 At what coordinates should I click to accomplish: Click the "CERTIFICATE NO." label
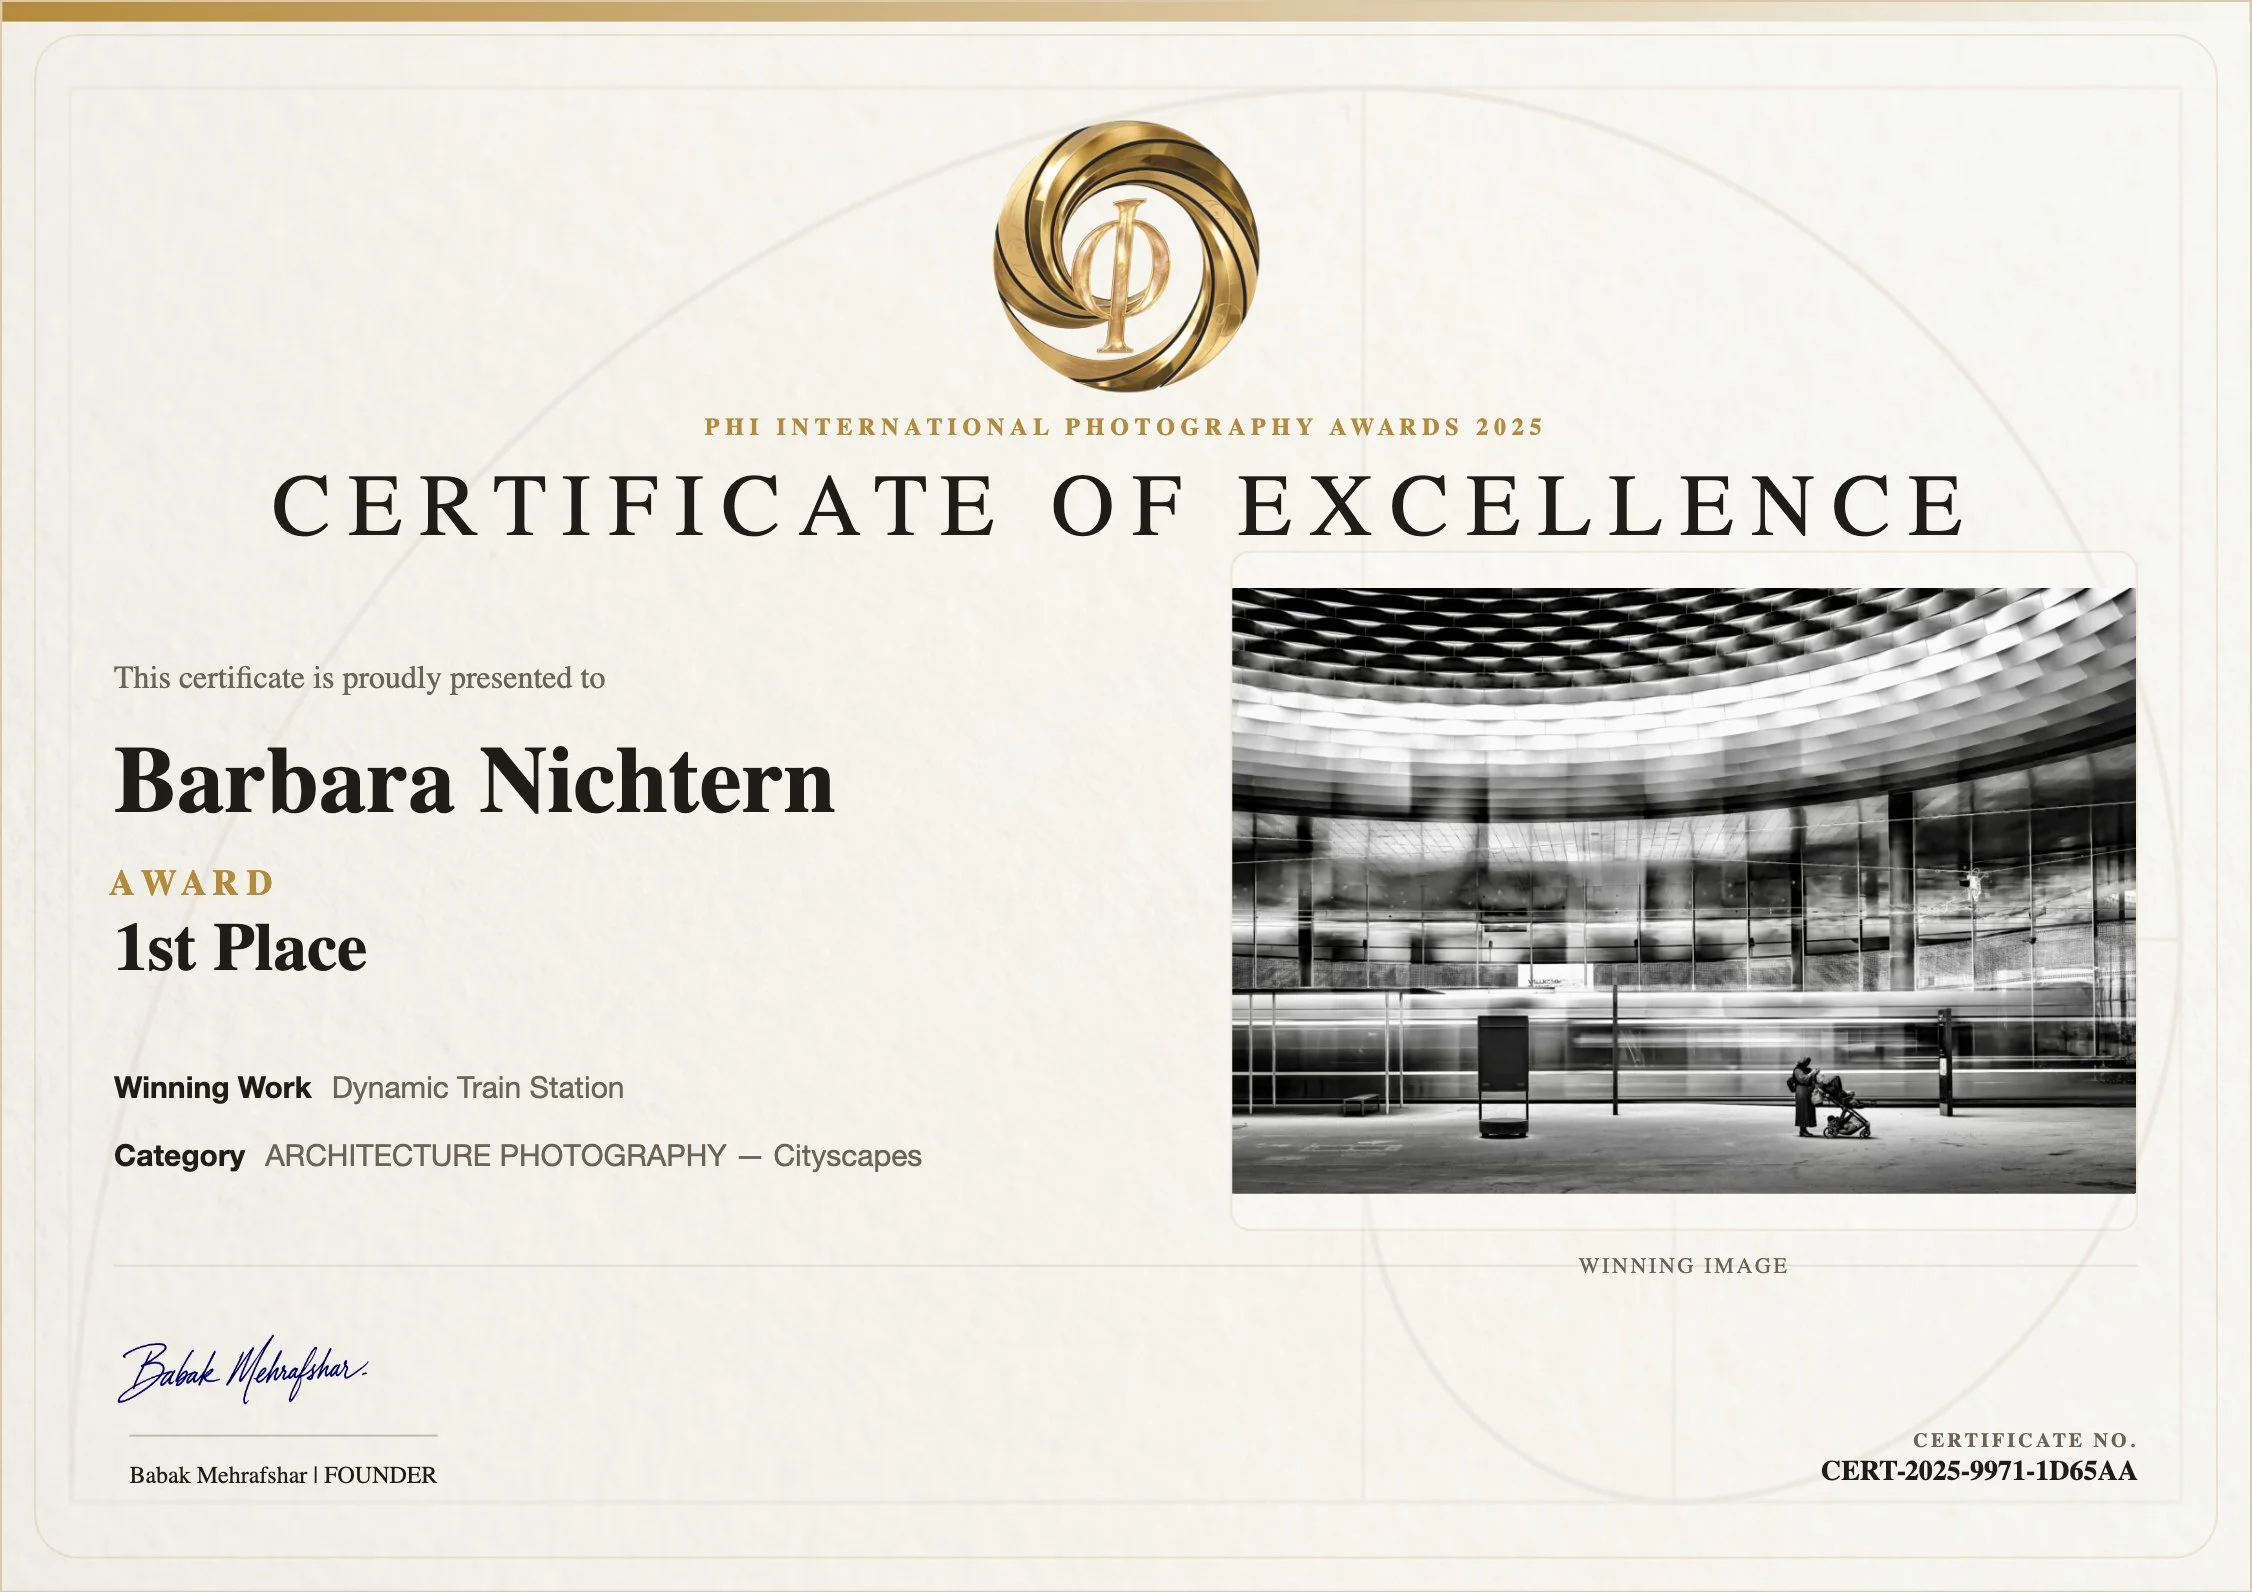point(2025,1441)
